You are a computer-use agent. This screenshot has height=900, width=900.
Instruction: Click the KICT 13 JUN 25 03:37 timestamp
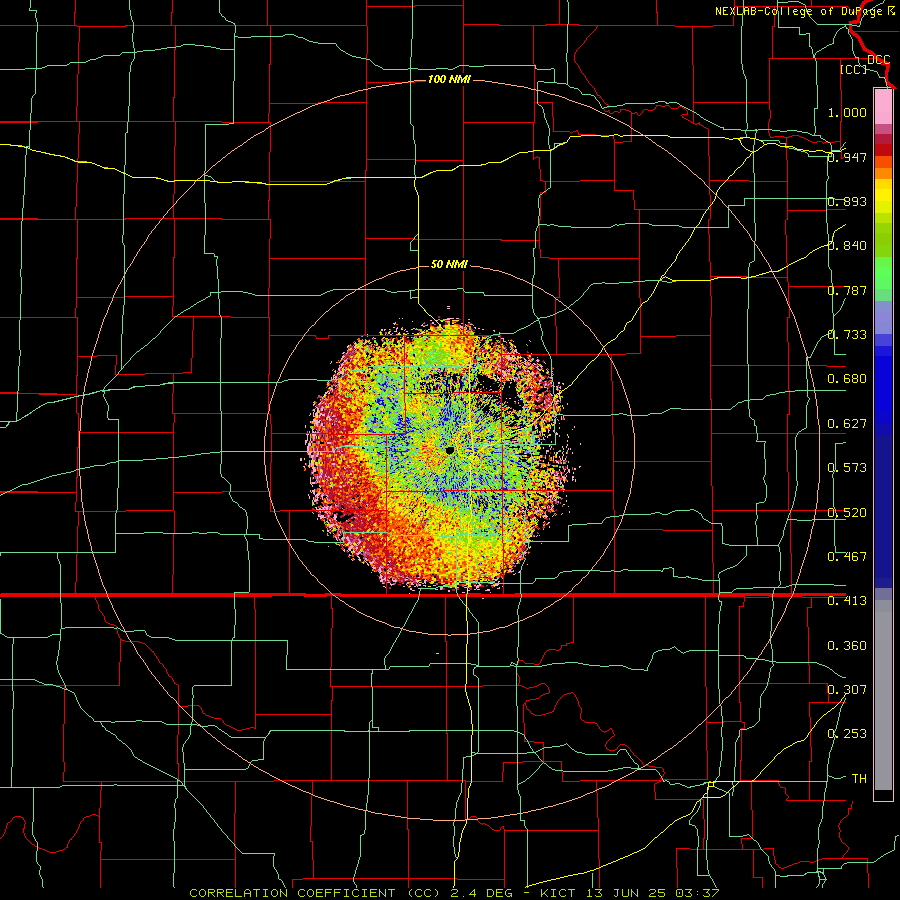(x=630, y=893)
